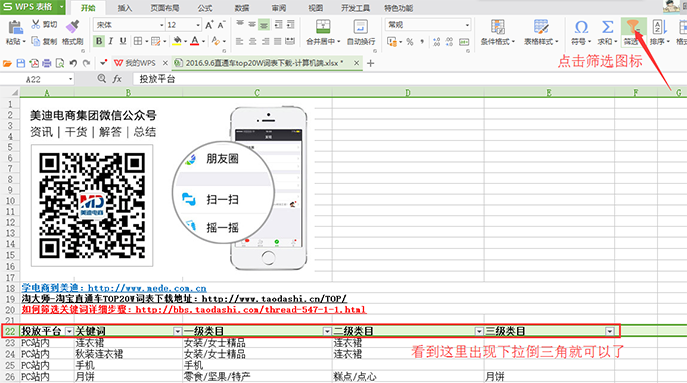Click the Redo arrow

(x=86, y=64)
